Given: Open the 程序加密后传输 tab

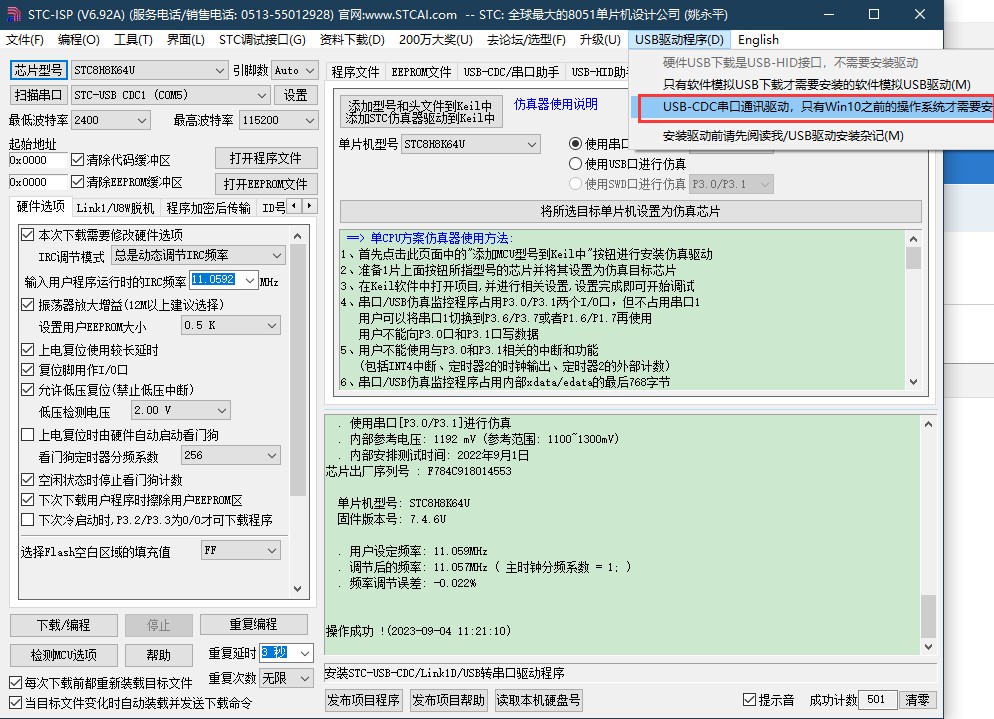Looking at the screenshot, I should pyautogui.click(x=209, y=208).
